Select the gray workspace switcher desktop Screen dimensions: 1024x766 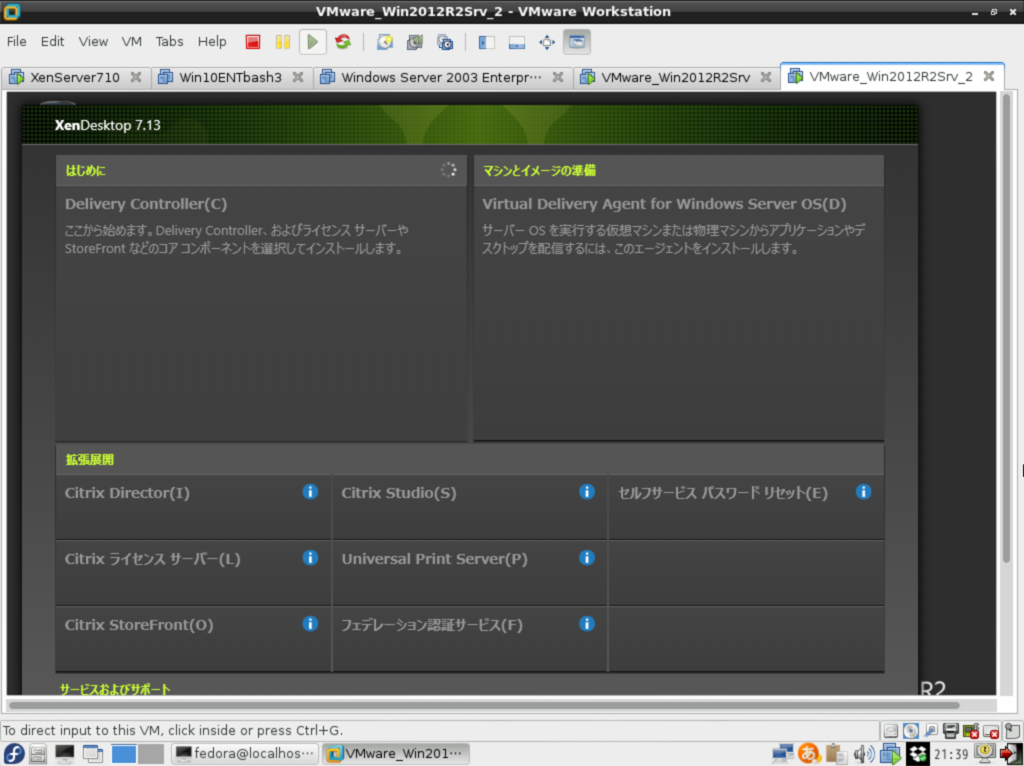(x=151, y=754)
